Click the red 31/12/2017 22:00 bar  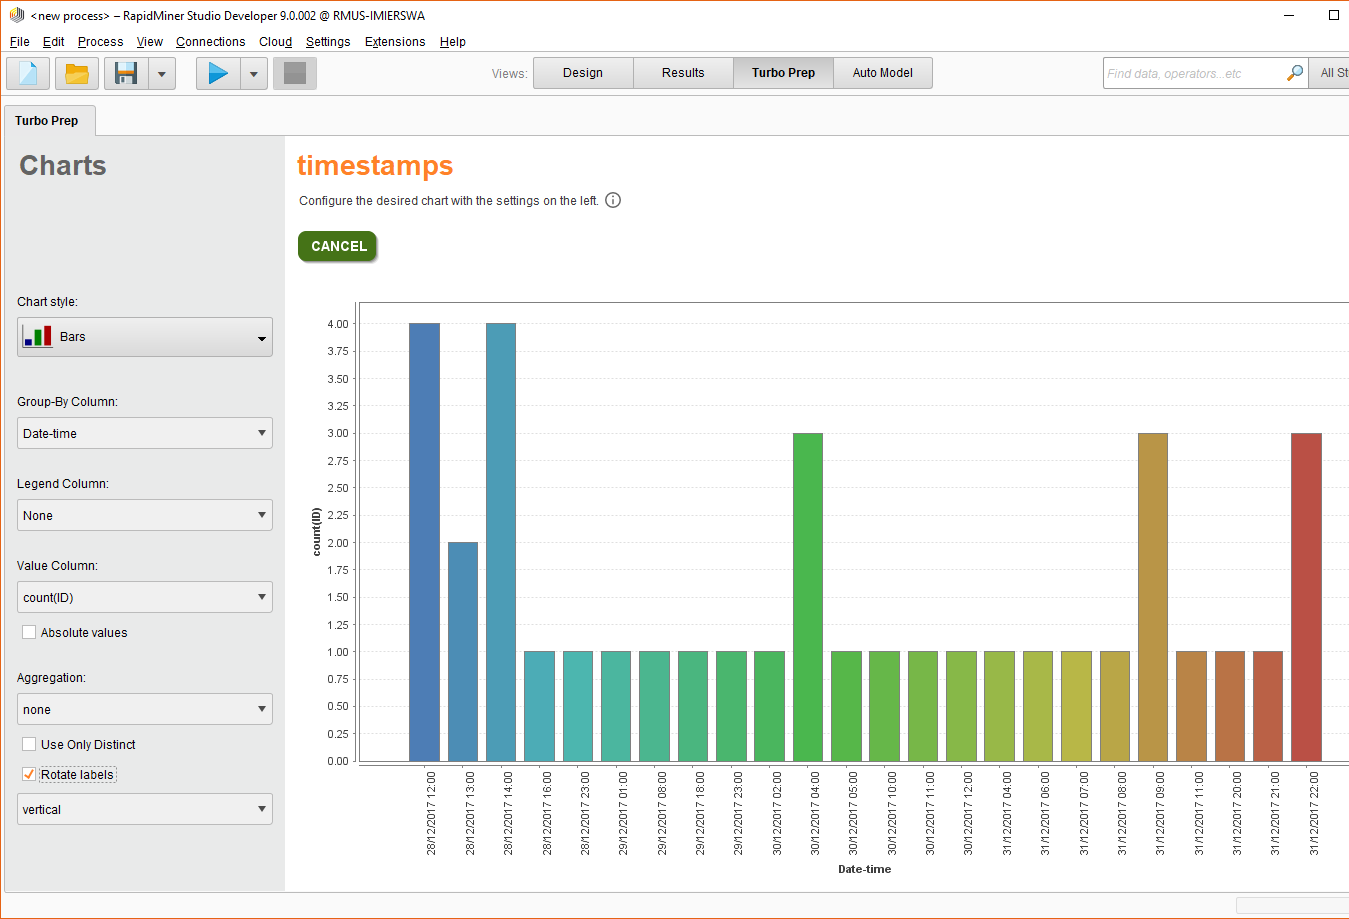click(1306, 597)
